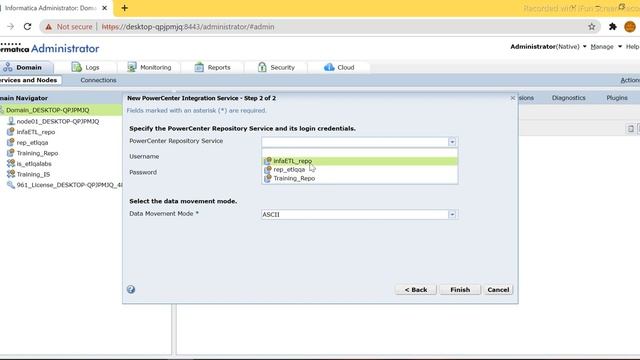Open the browser profile avatar
The height and width of the screenshot is (360, 640).
click(x=630, y=27)
